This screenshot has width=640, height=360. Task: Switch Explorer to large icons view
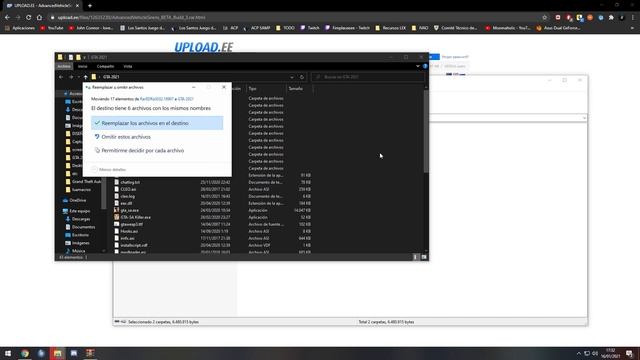click(424, 257)
